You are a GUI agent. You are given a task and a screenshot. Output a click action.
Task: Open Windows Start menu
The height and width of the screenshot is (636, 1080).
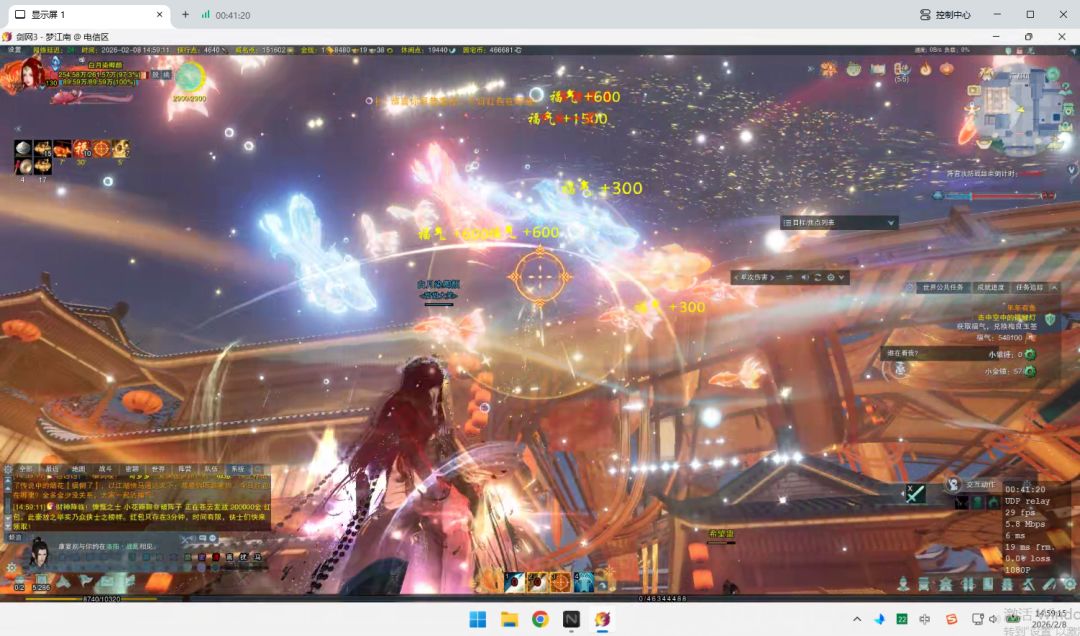pyautogui.click(x=477, y=619)
